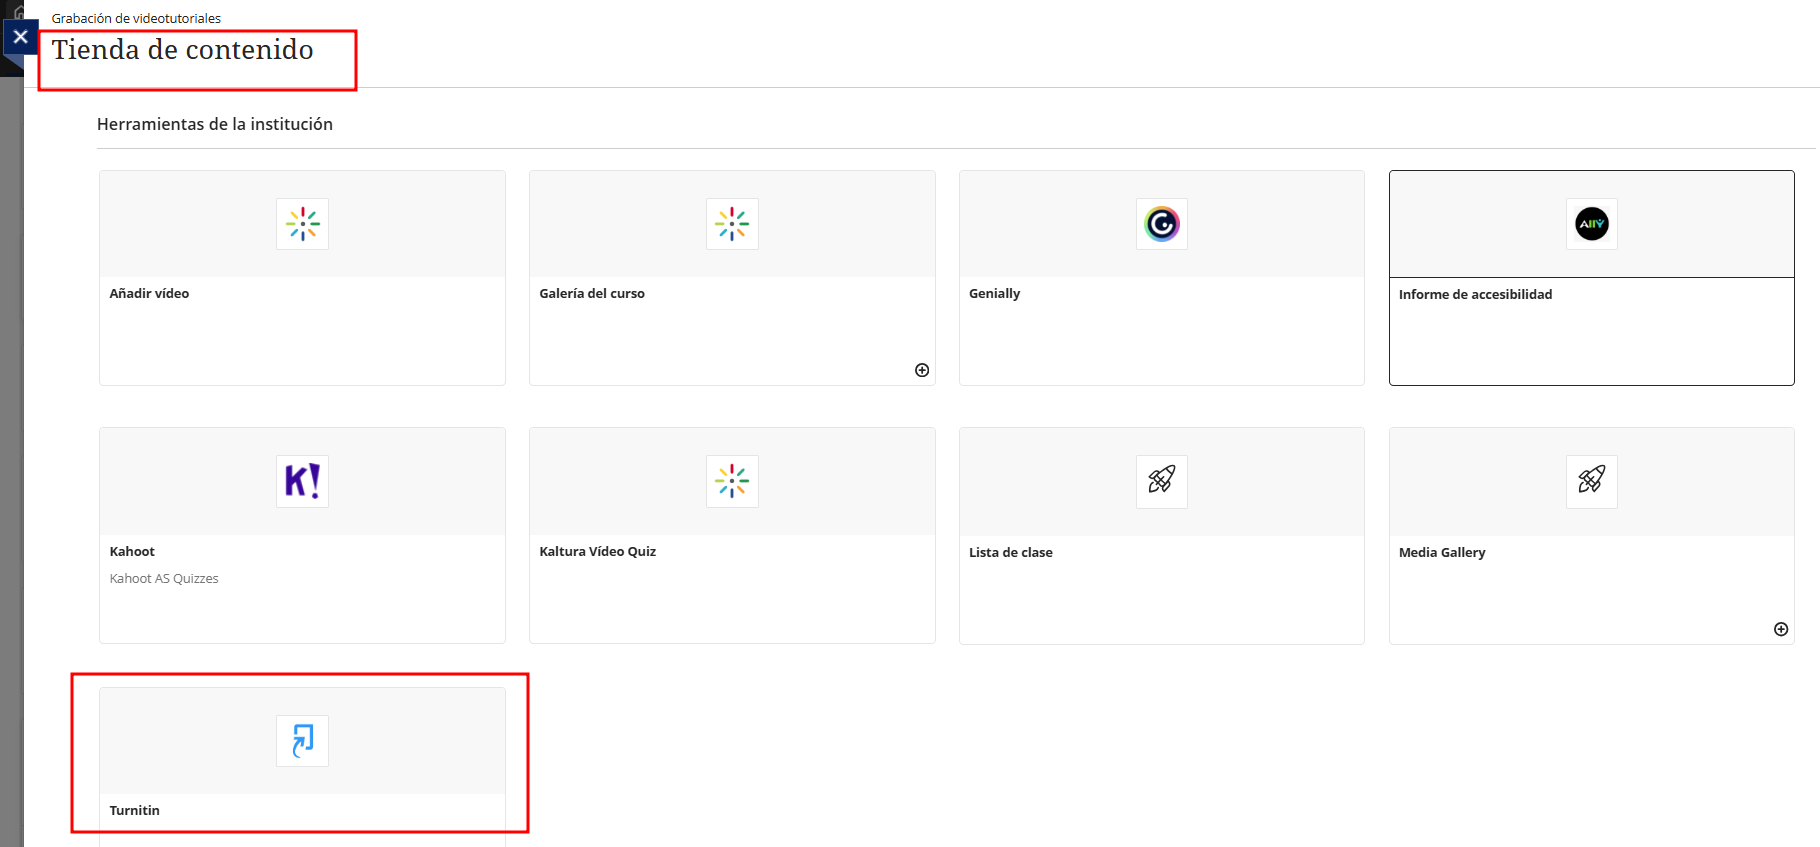The image size is (1820, 847).
Task: Open the Turnitin tool icon
Action: pos(302,741)
